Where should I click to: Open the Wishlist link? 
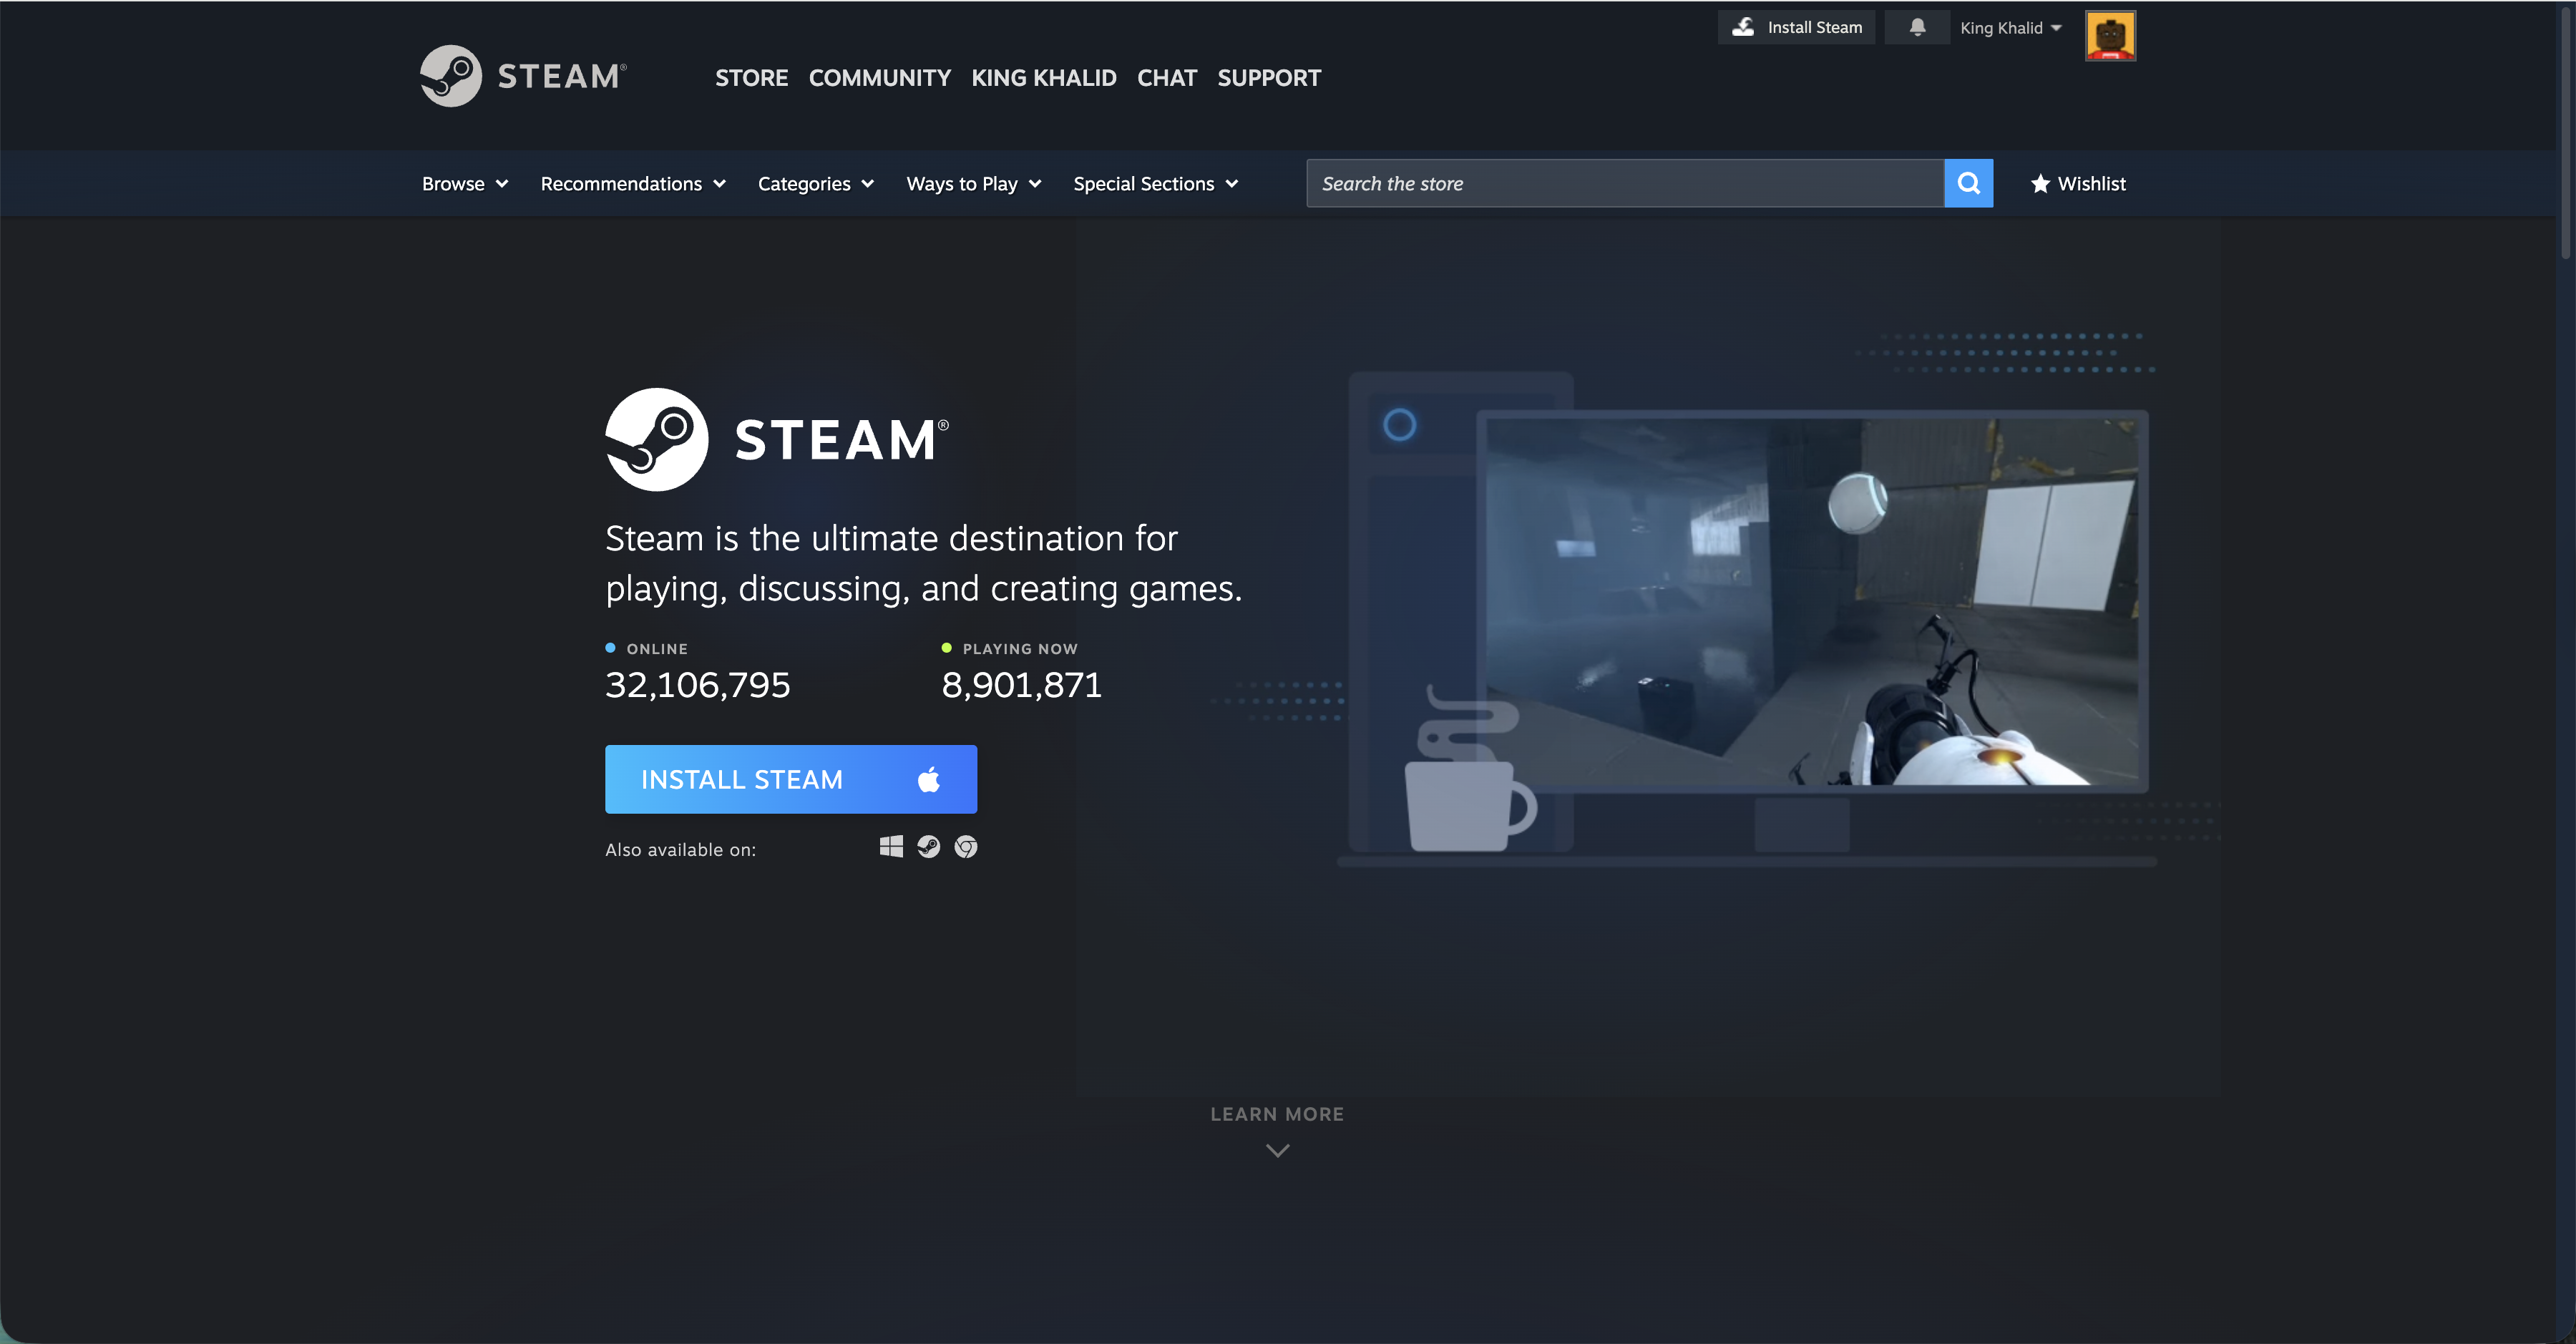coord(2078,184)
